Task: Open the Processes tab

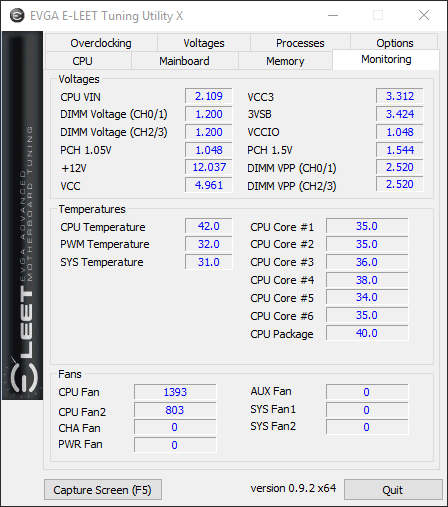Action: point(300,43)
